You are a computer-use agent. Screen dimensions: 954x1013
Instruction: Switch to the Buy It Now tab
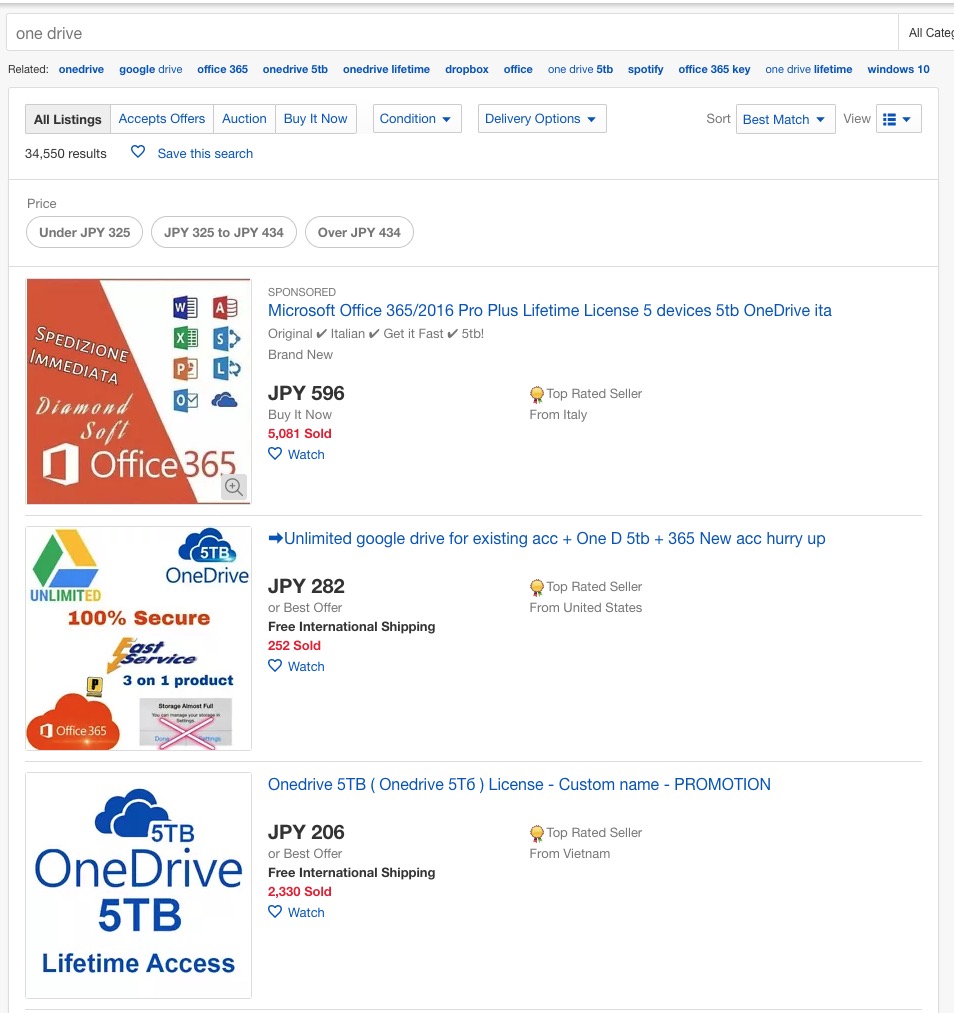coord(315,119)
